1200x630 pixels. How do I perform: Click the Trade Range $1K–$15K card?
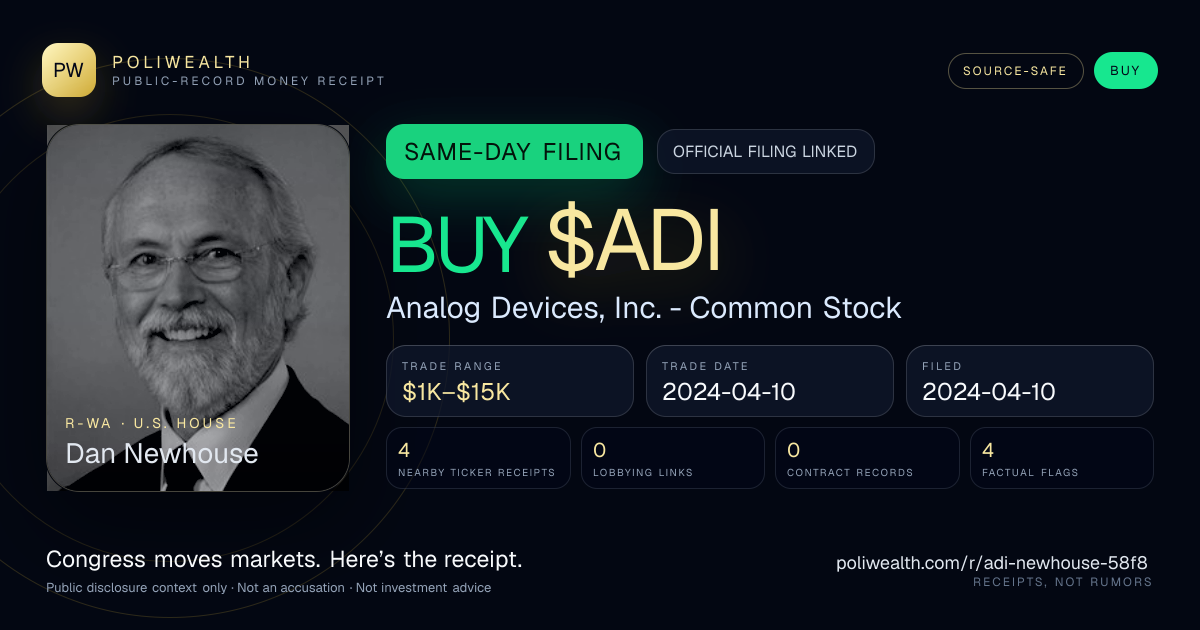point(510,381)
